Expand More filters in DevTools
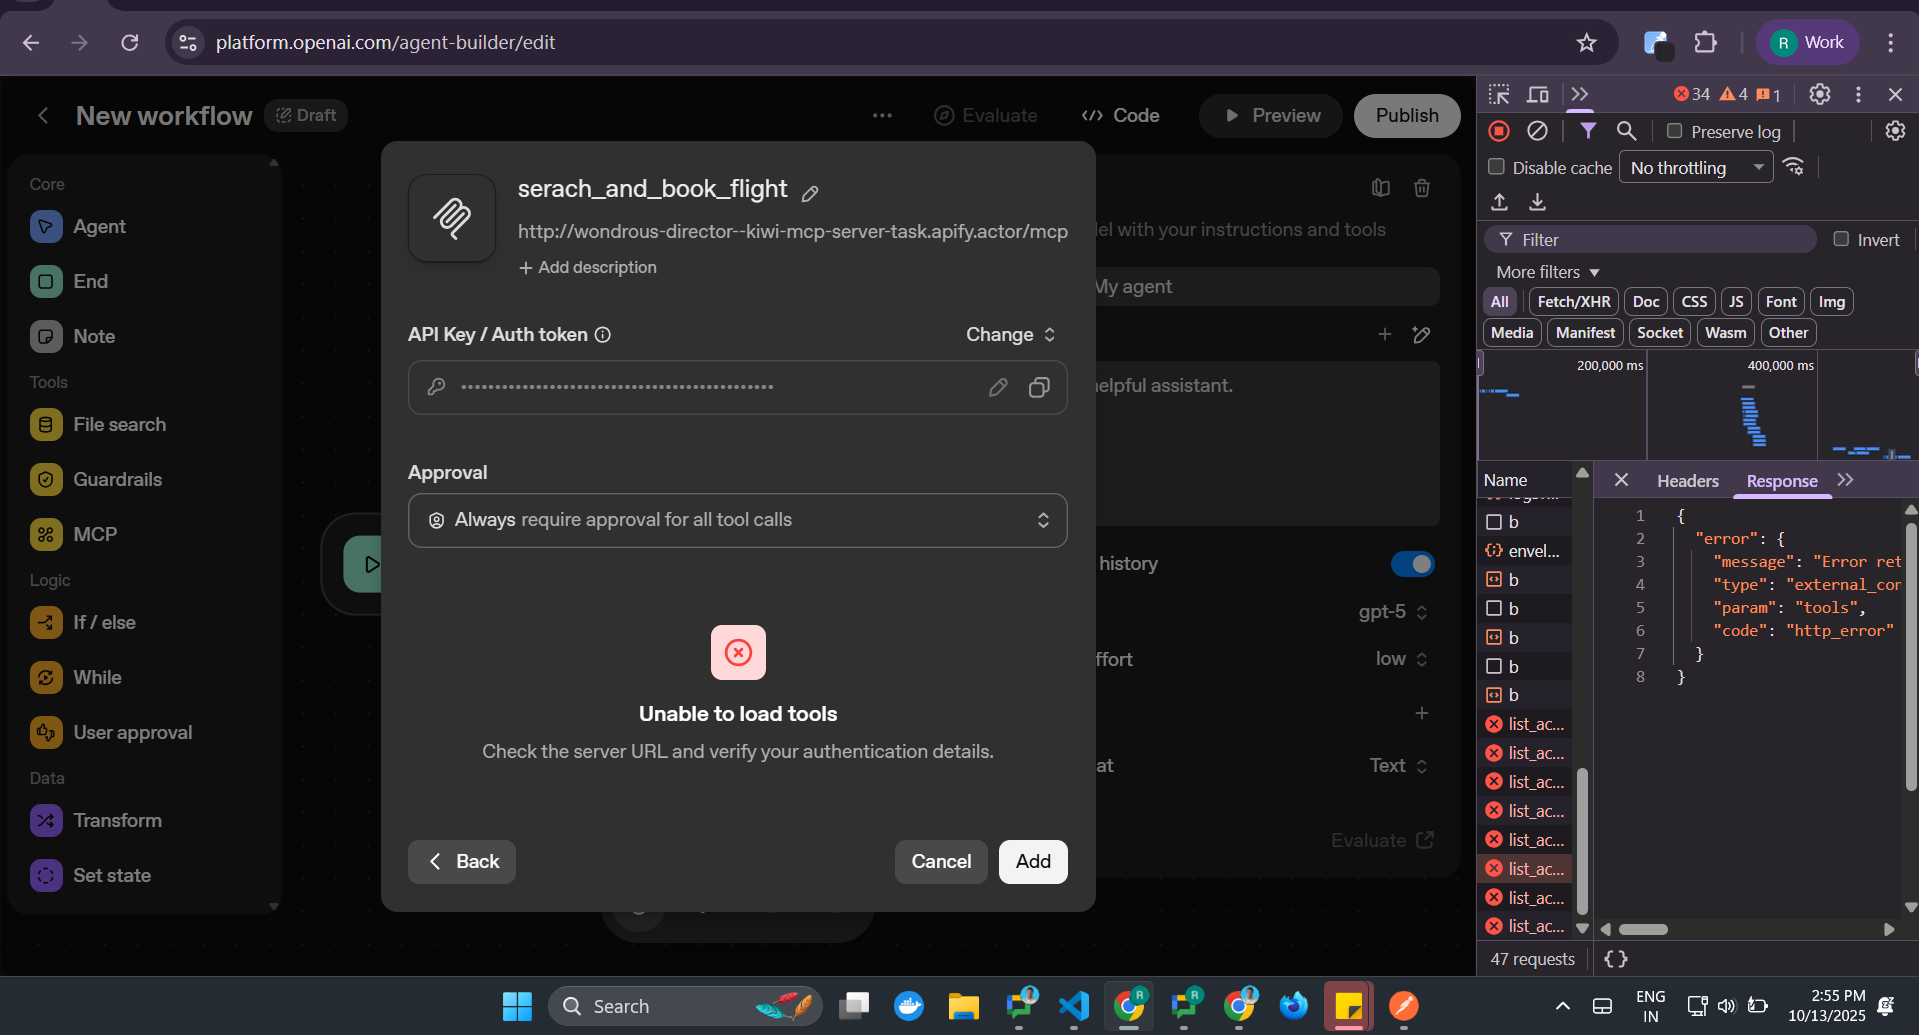 coord(1548,272)
